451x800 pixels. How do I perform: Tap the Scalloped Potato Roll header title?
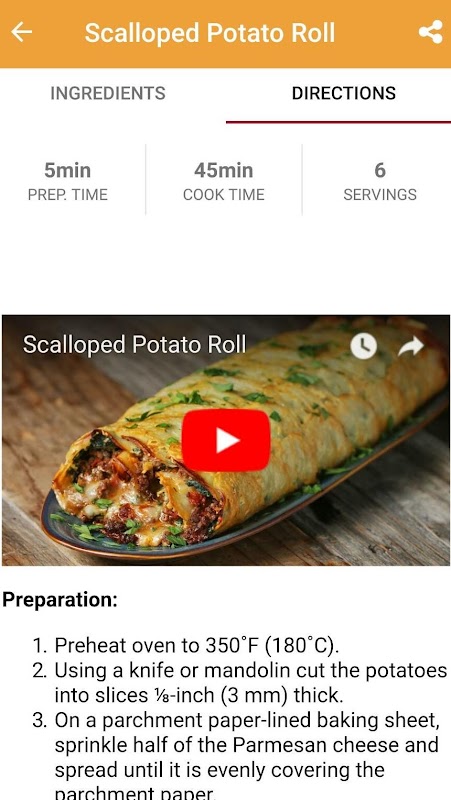click(x=210, y=33)
